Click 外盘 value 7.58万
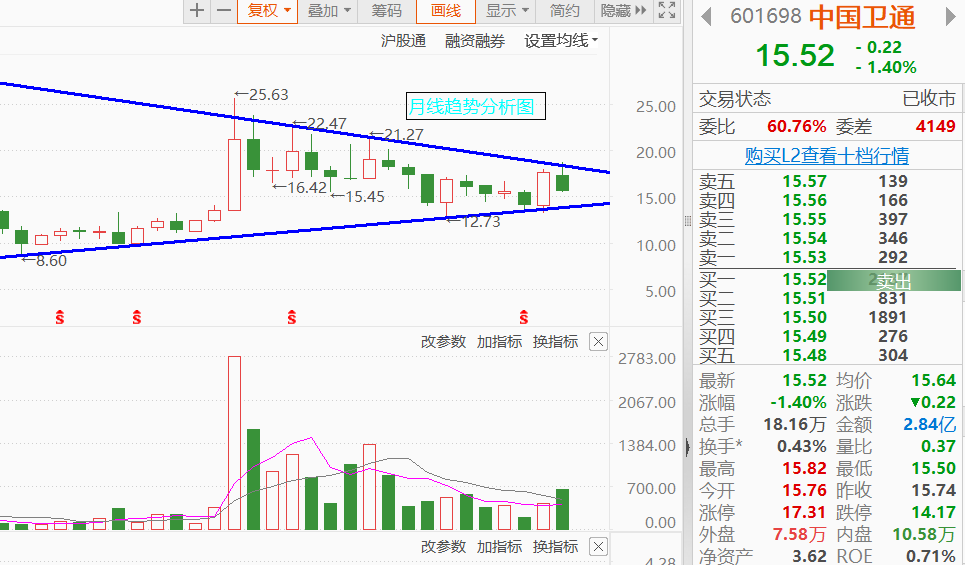This screenshot has height=565, width=965. tap(799, 535)
